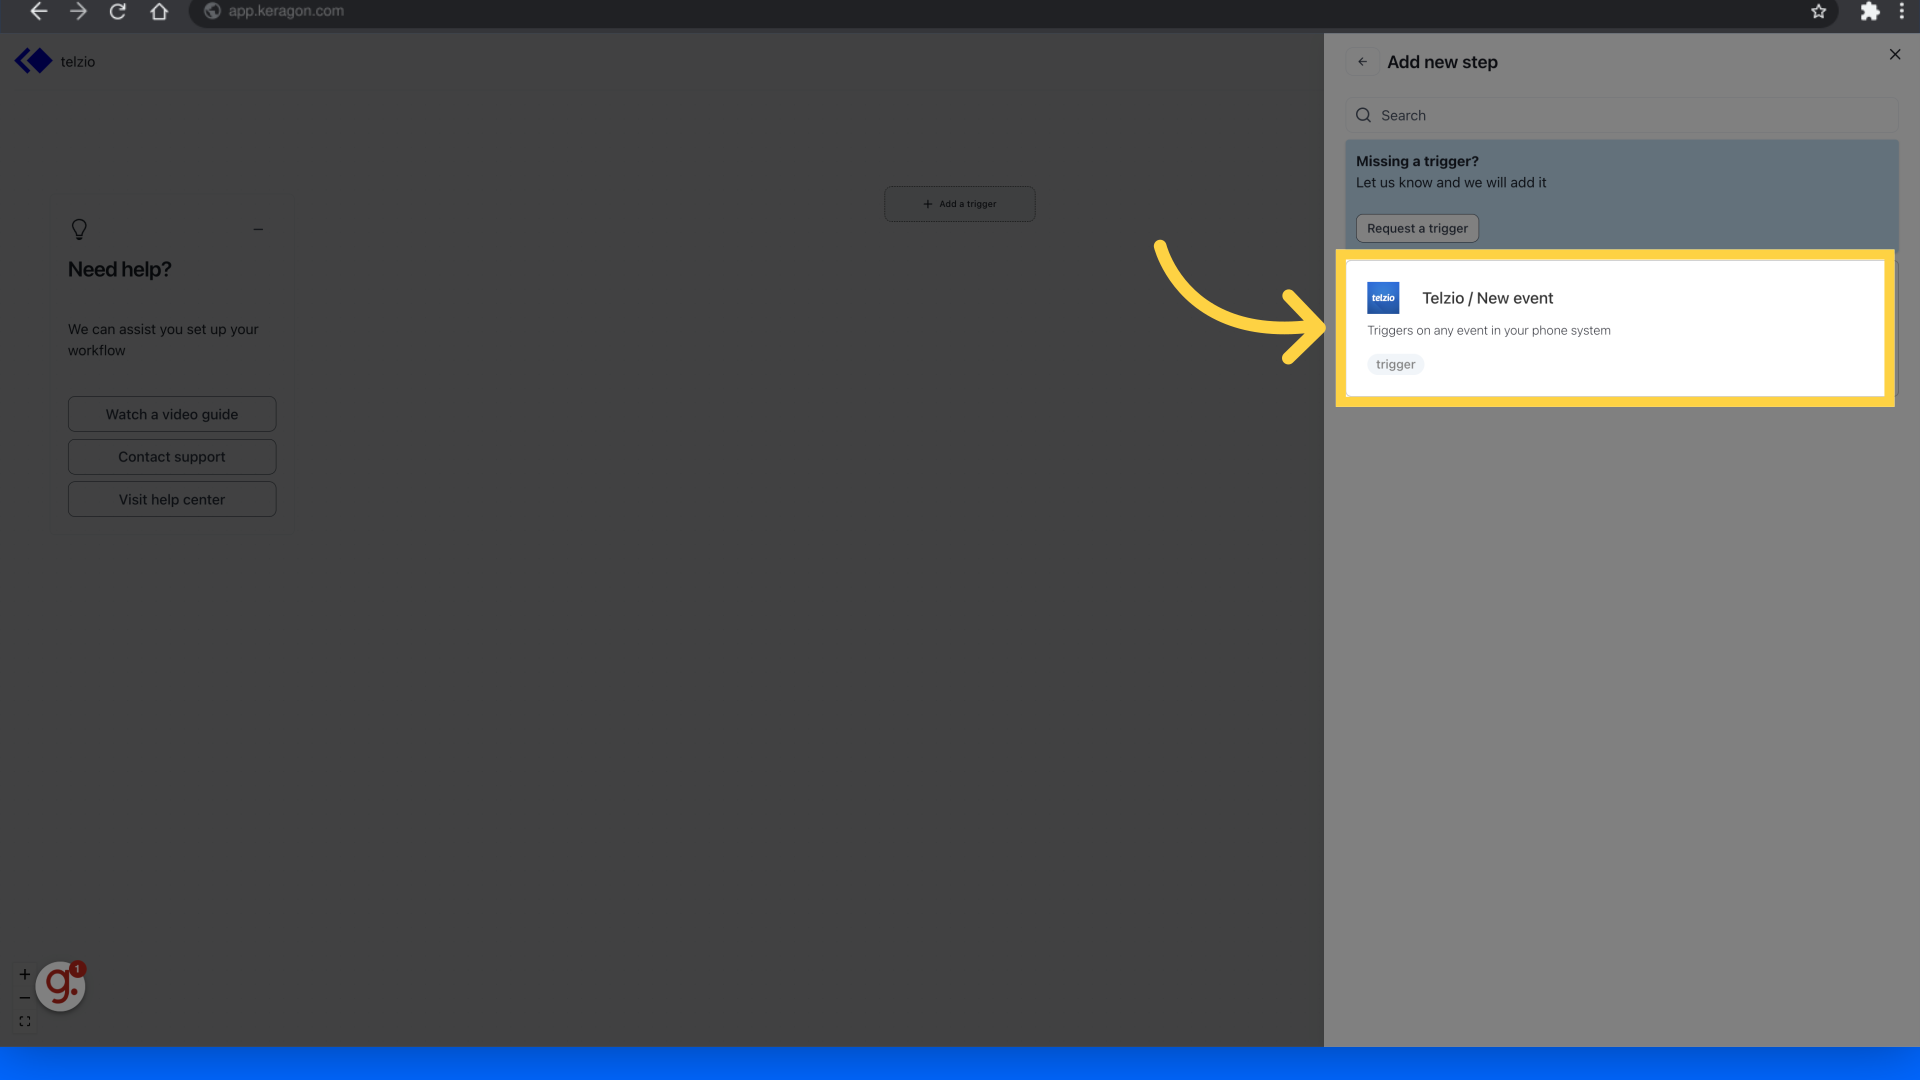Fit canvas to view icon
This screenshot has height=1080, width=1920.
[24, 1022]
